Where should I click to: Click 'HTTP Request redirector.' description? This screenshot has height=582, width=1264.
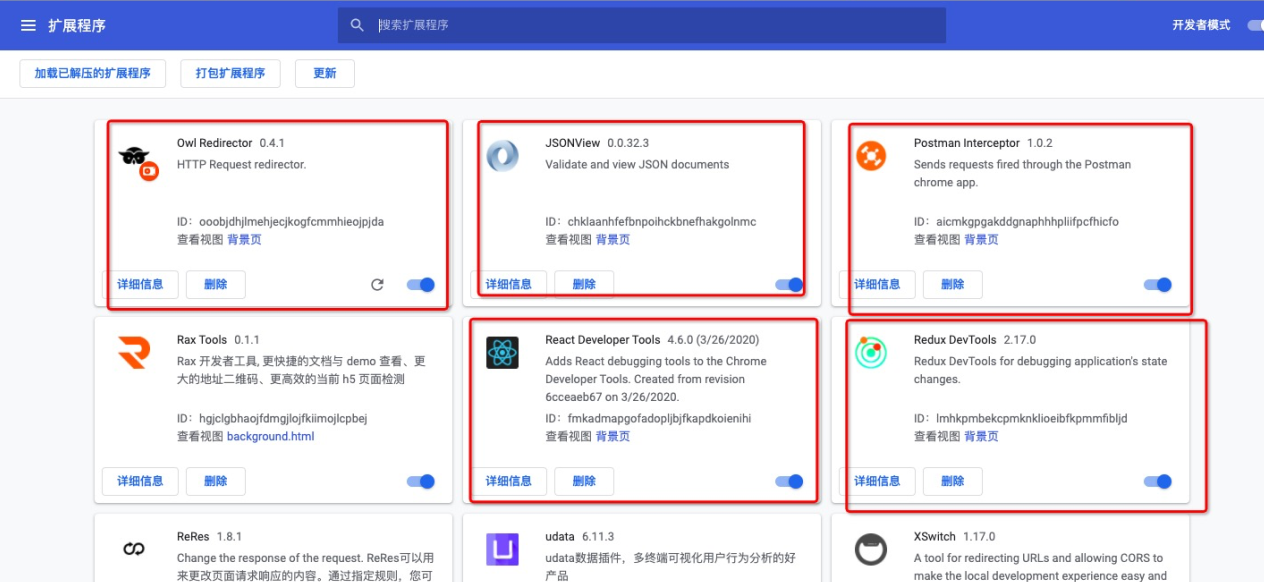point(243,165)
